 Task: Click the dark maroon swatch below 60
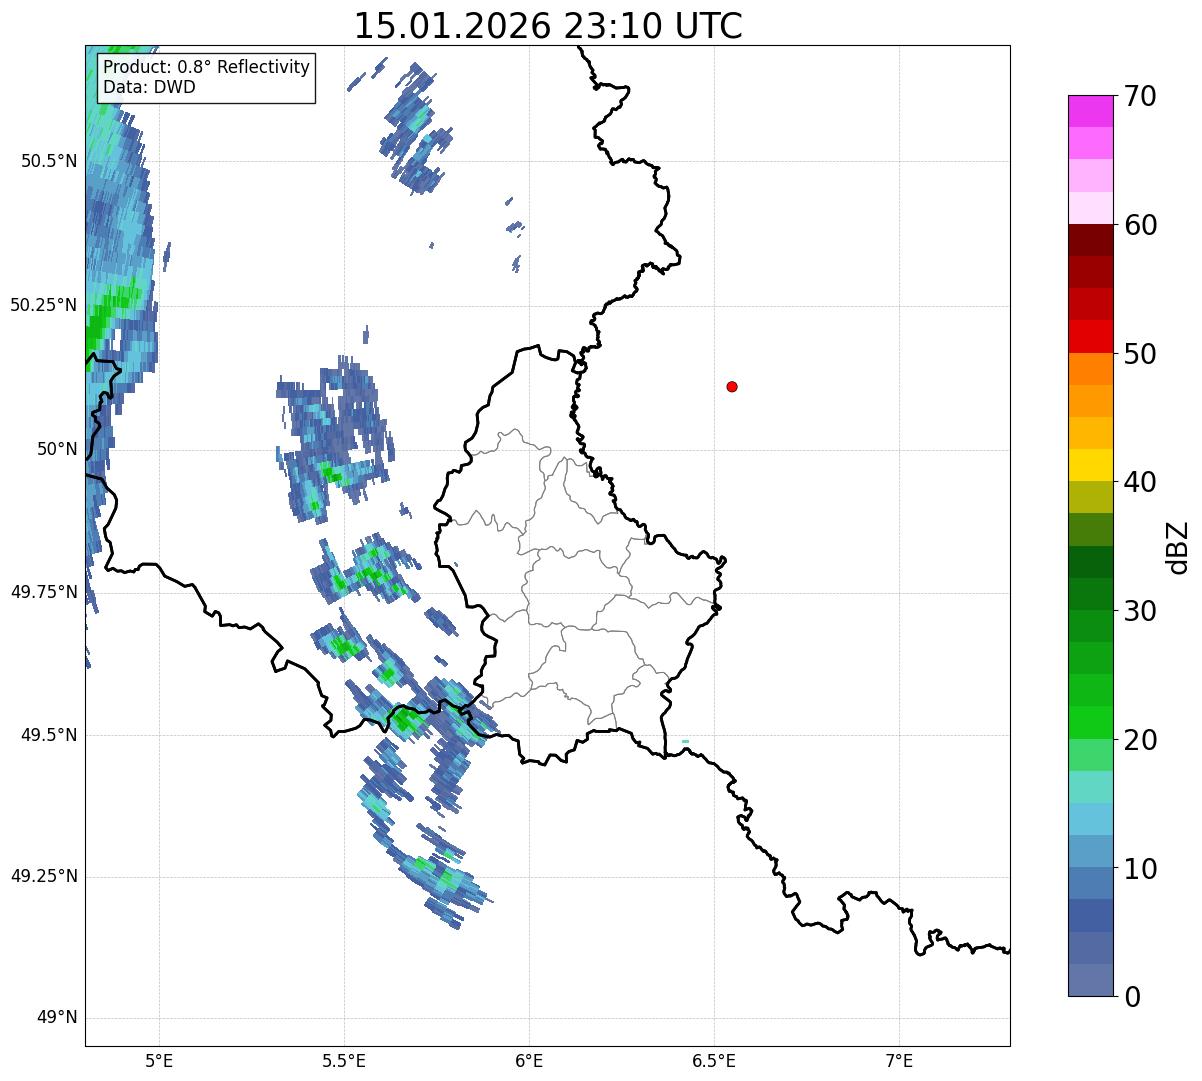[1091, 240]
